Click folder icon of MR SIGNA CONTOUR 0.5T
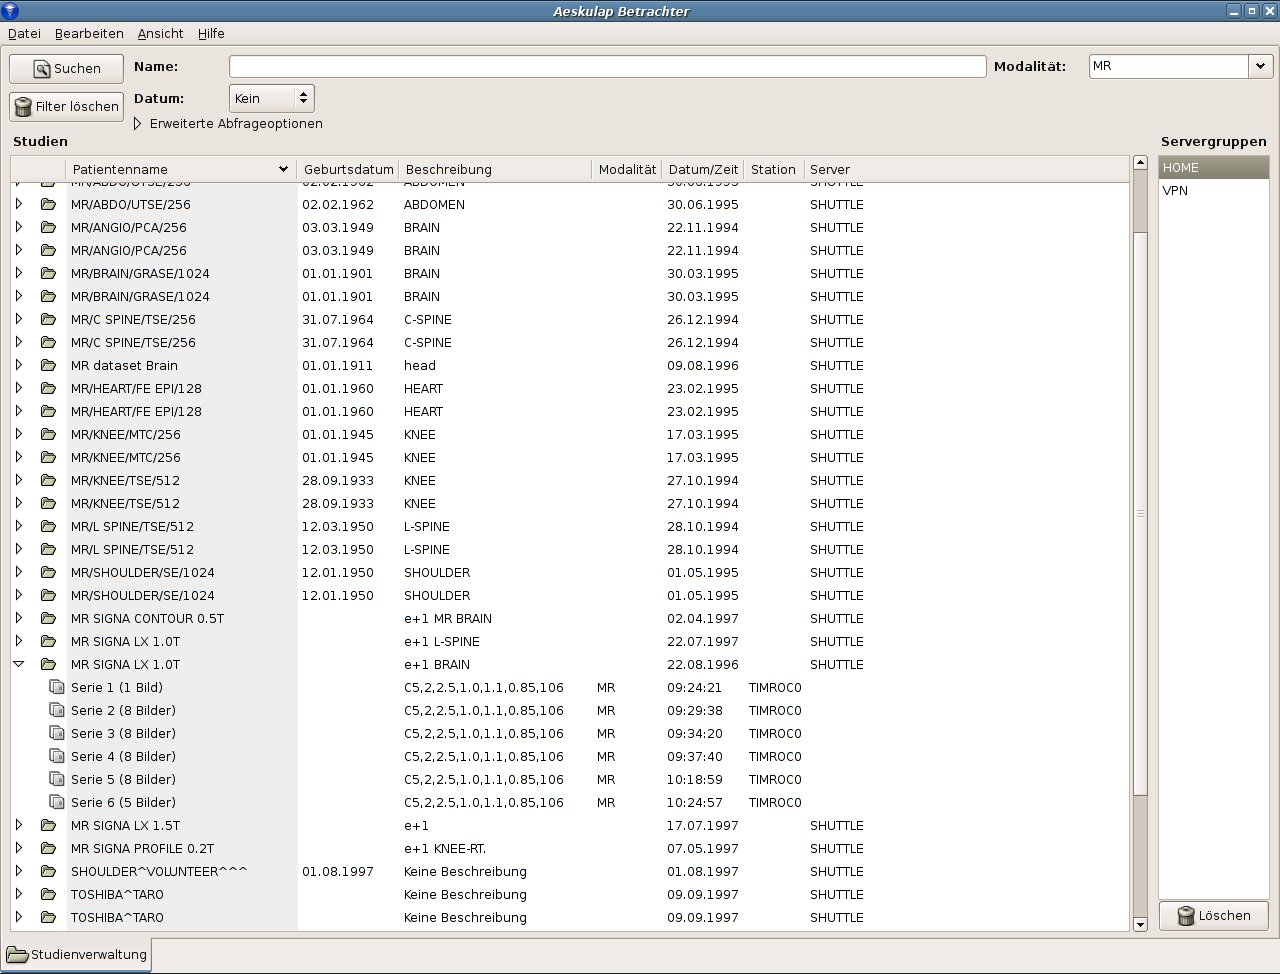Screen dimensions: 1280x974 point(48,619)
